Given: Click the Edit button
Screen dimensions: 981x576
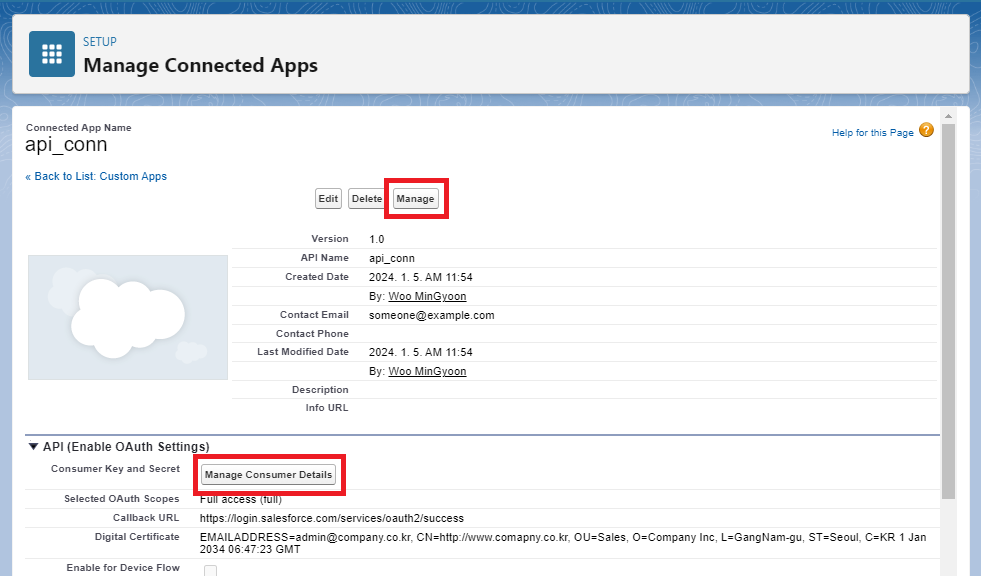Looking at the screenshot, I should 328,198.
